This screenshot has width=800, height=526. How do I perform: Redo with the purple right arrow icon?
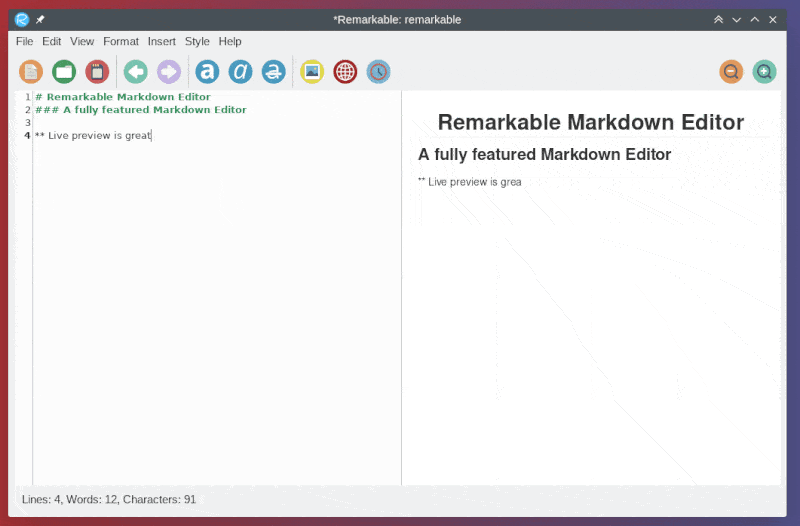(168, 71)
